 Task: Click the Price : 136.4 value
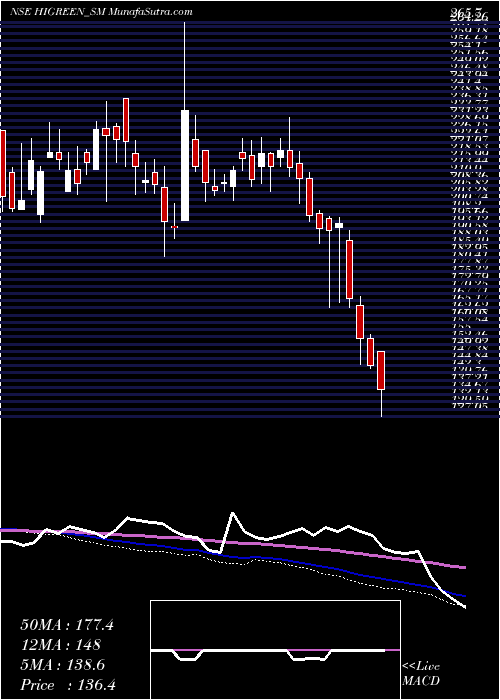click(67, 685)
